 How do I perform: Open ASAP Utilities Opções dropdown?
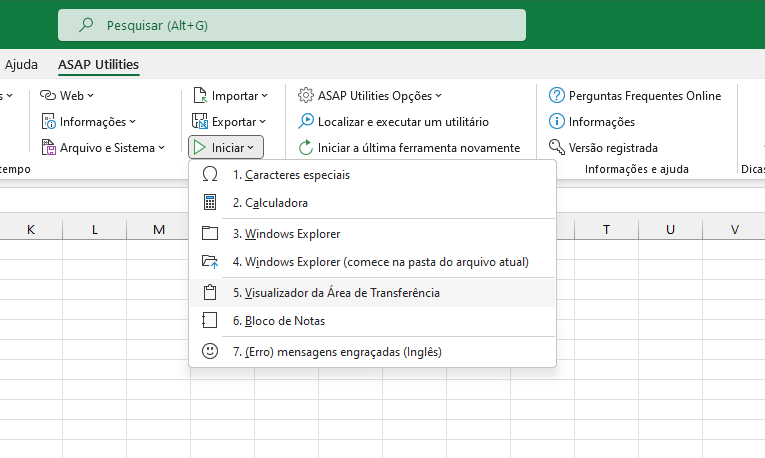370,96
